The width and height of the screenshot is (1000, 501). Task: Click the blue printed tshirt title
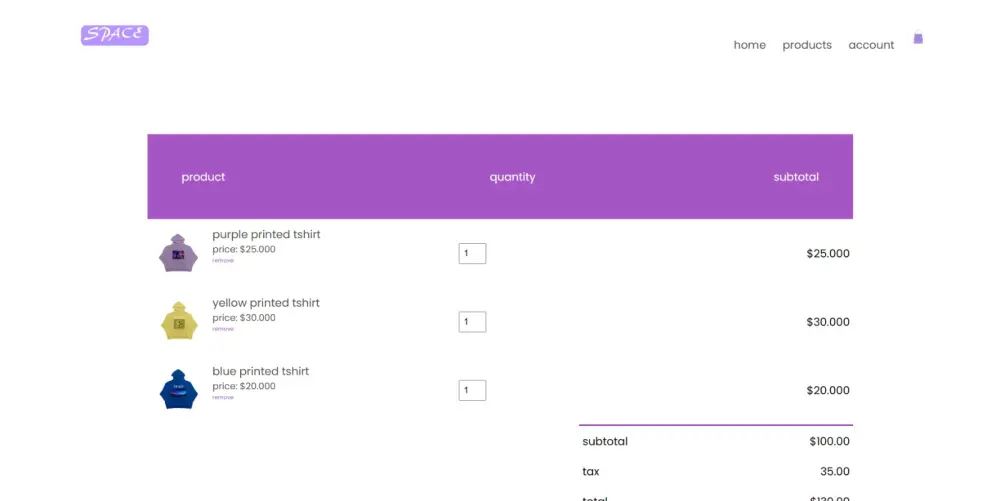(x=260, y=371)
